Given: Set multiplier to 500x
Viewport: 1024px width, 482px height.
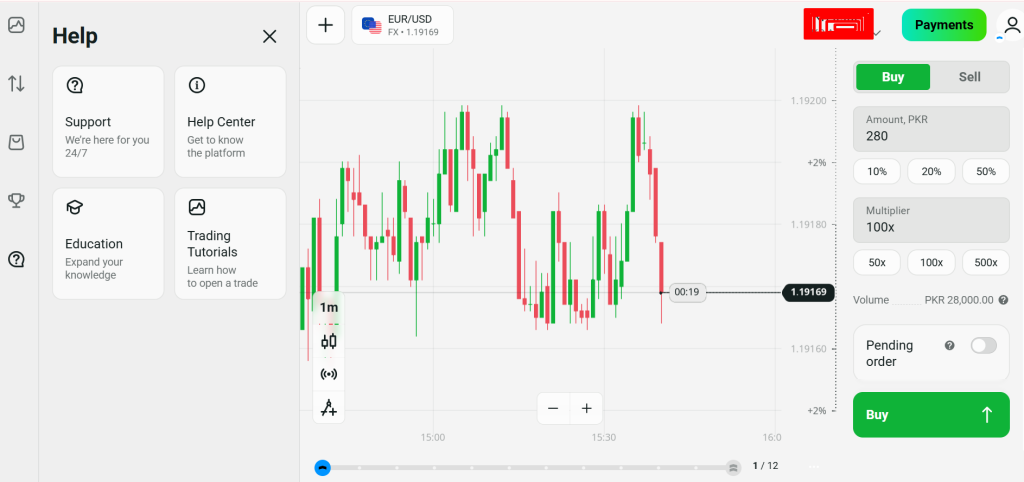Looking at the screenshot, I should point(985,262).
